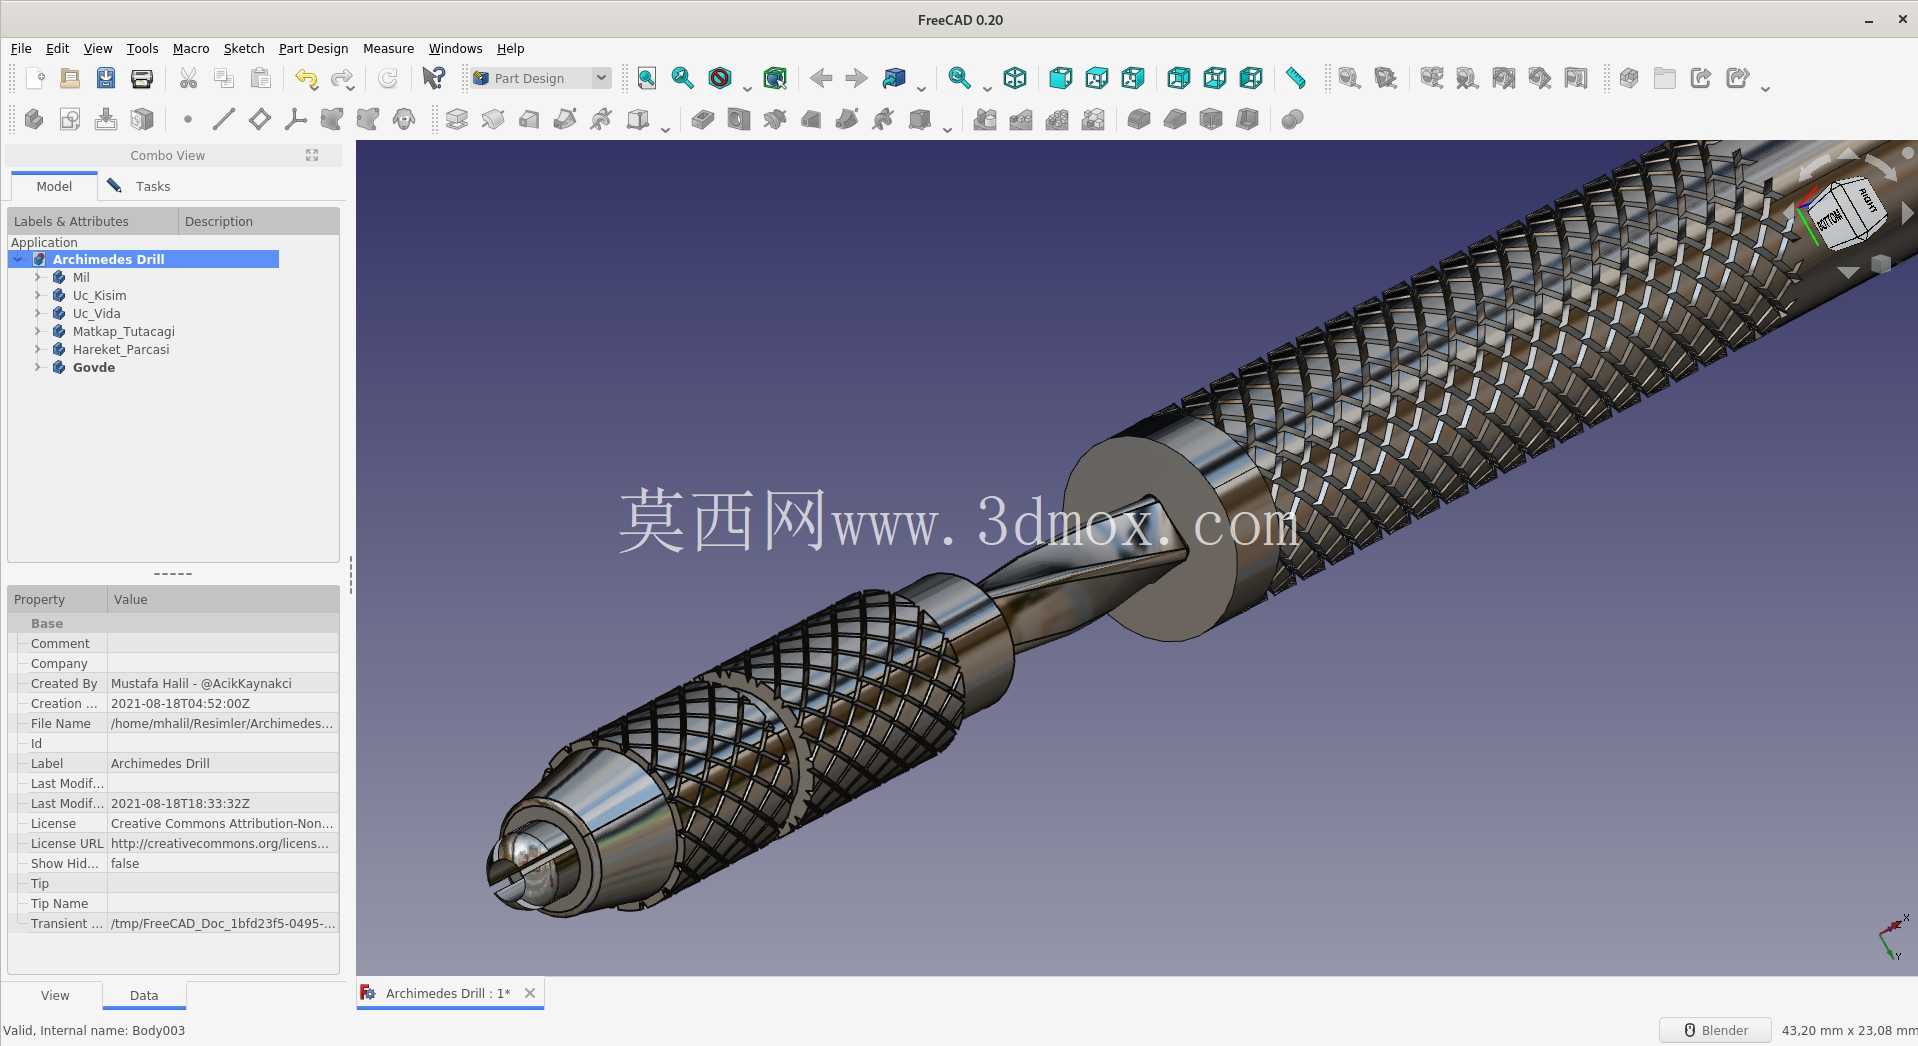Open the Draw style icon
Viewport: 1918px width, 1046px height.
(x=720, y=78)
